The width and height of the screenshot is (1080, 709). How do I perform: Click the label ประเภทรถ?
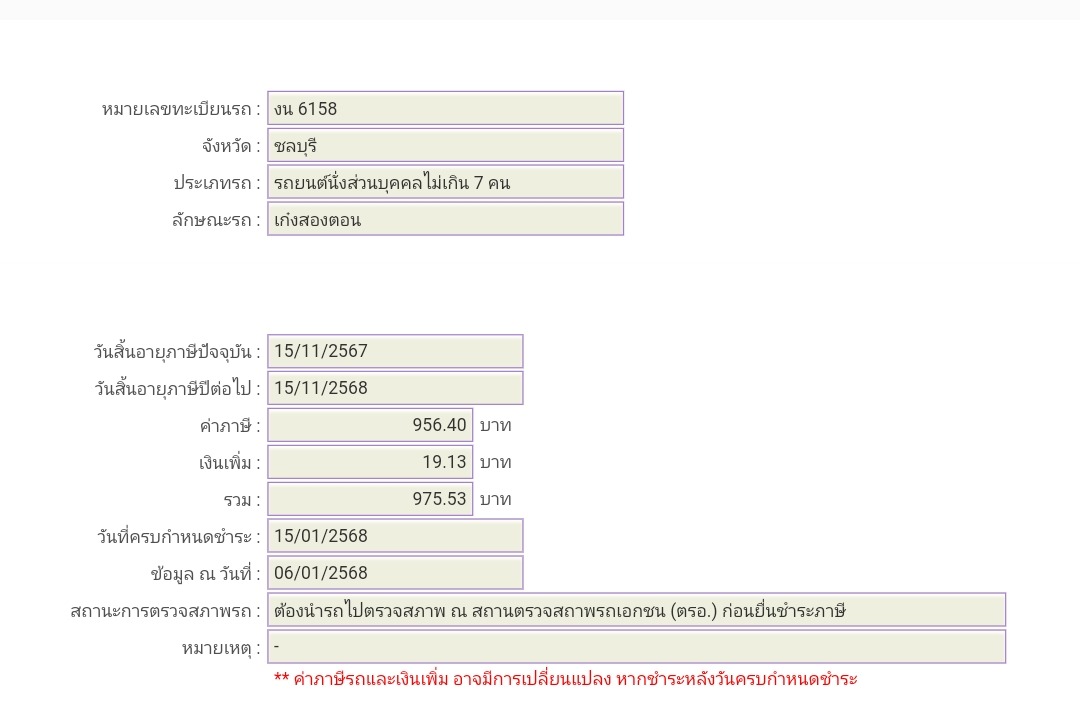click(x=217, y=183)
